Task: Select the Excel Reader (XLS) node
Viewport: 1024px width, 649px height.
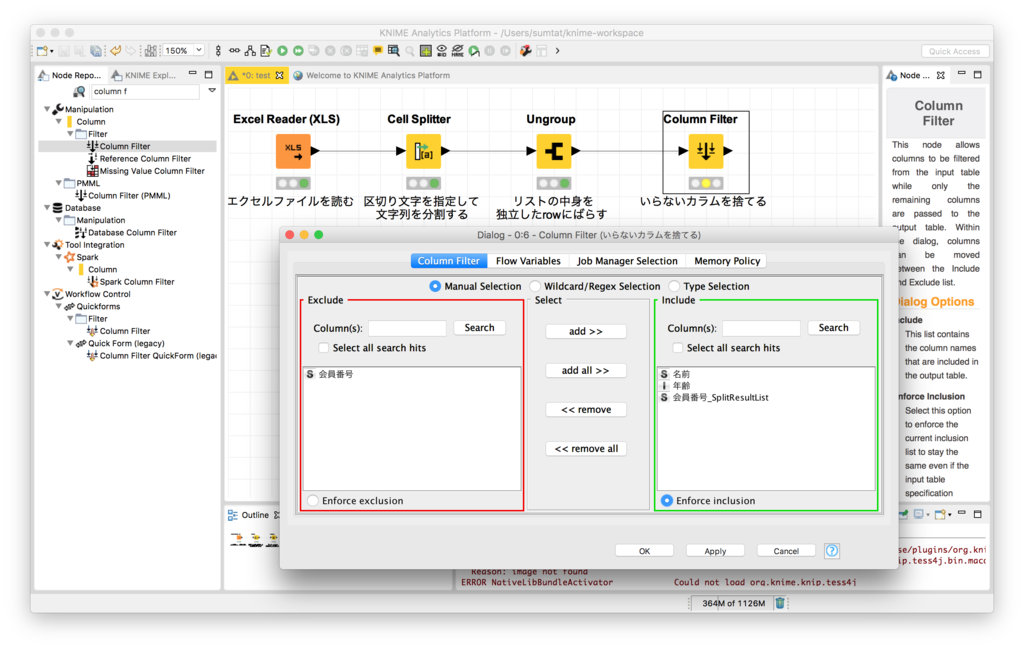Action: tap(293, 151)
